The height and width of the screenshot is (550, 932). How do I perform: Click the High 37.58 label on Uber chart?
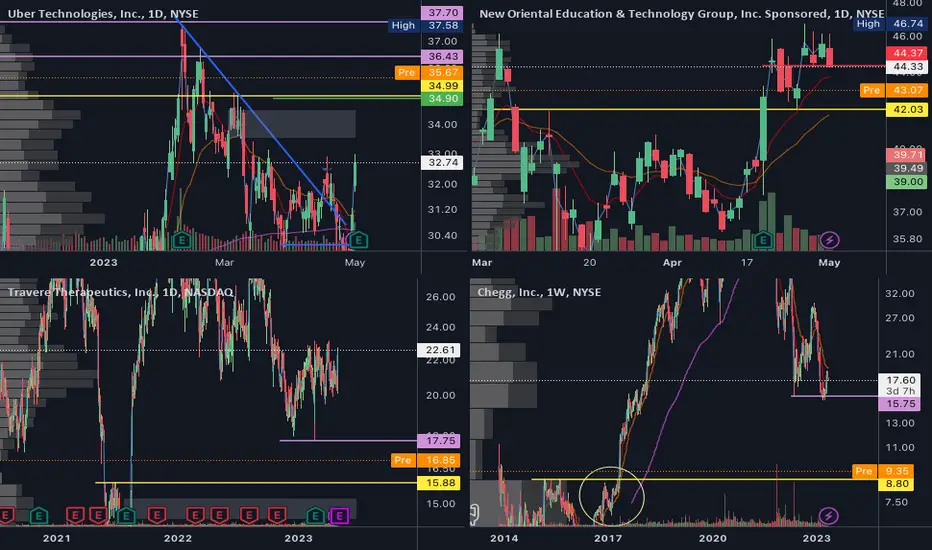(426, 26)
